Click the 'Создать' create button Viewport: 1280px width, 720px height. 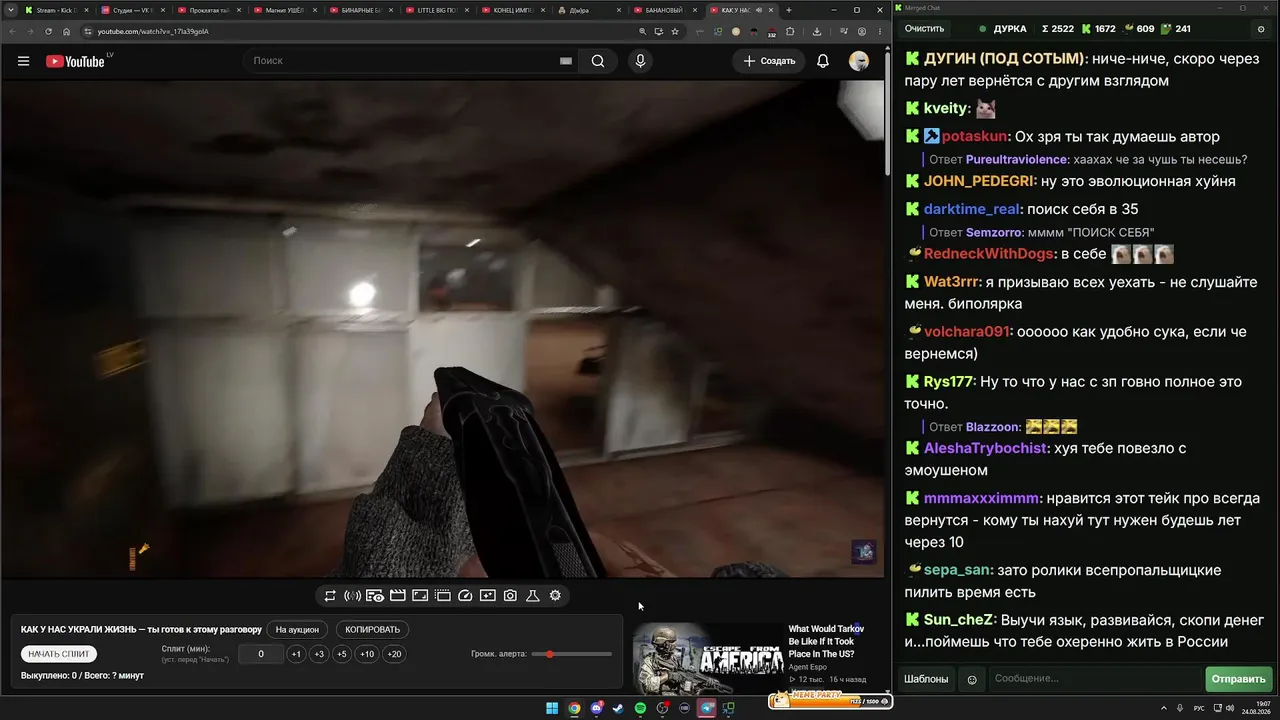(x=769, y=61)
